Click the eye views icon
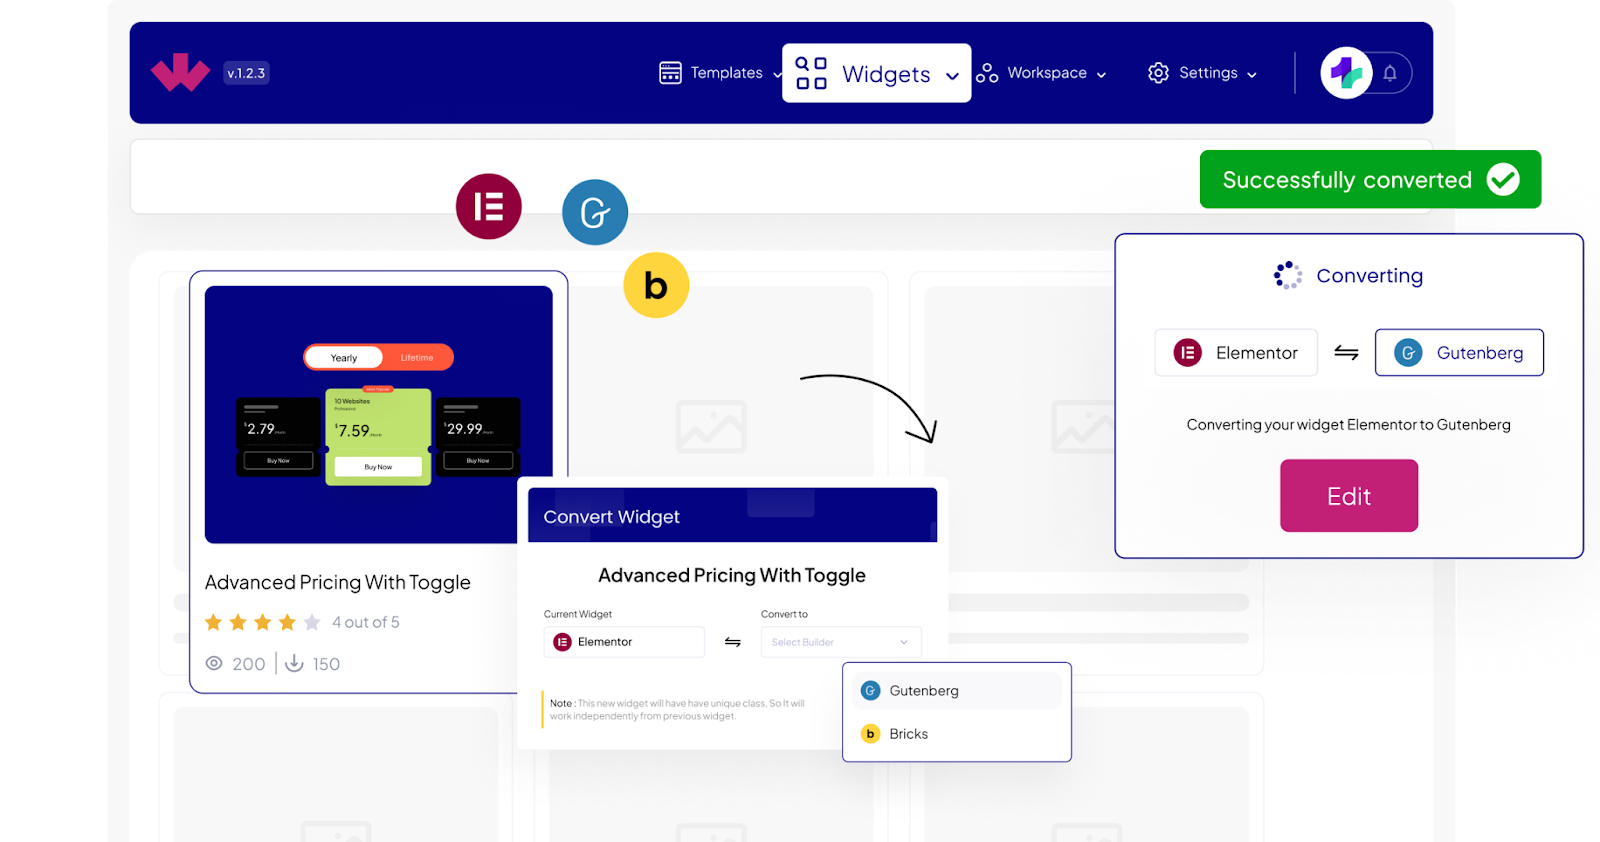Viewport: 1600px width, 842px height. point(214,663)
